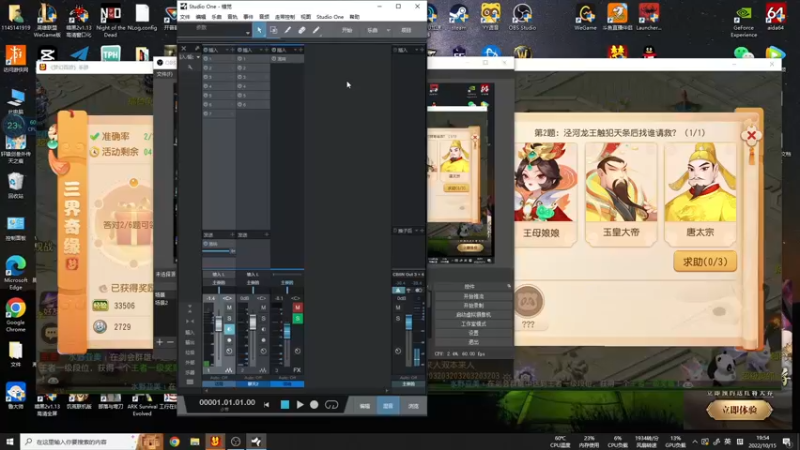Select the Eraser tool in Studio One toolbar
The width and height of the screenshot is (800, 450).
point(302,30)
